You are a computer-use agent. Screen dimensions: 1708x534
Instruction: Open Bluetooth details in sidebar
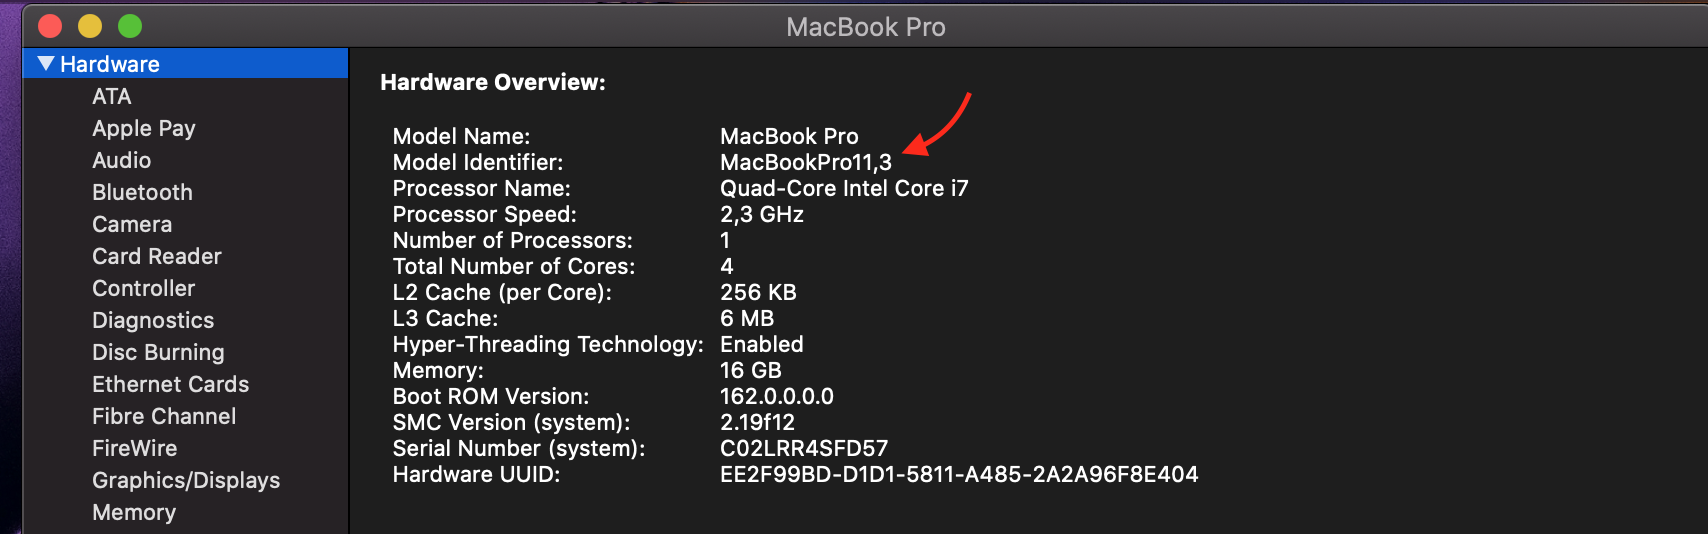(142, 192)
